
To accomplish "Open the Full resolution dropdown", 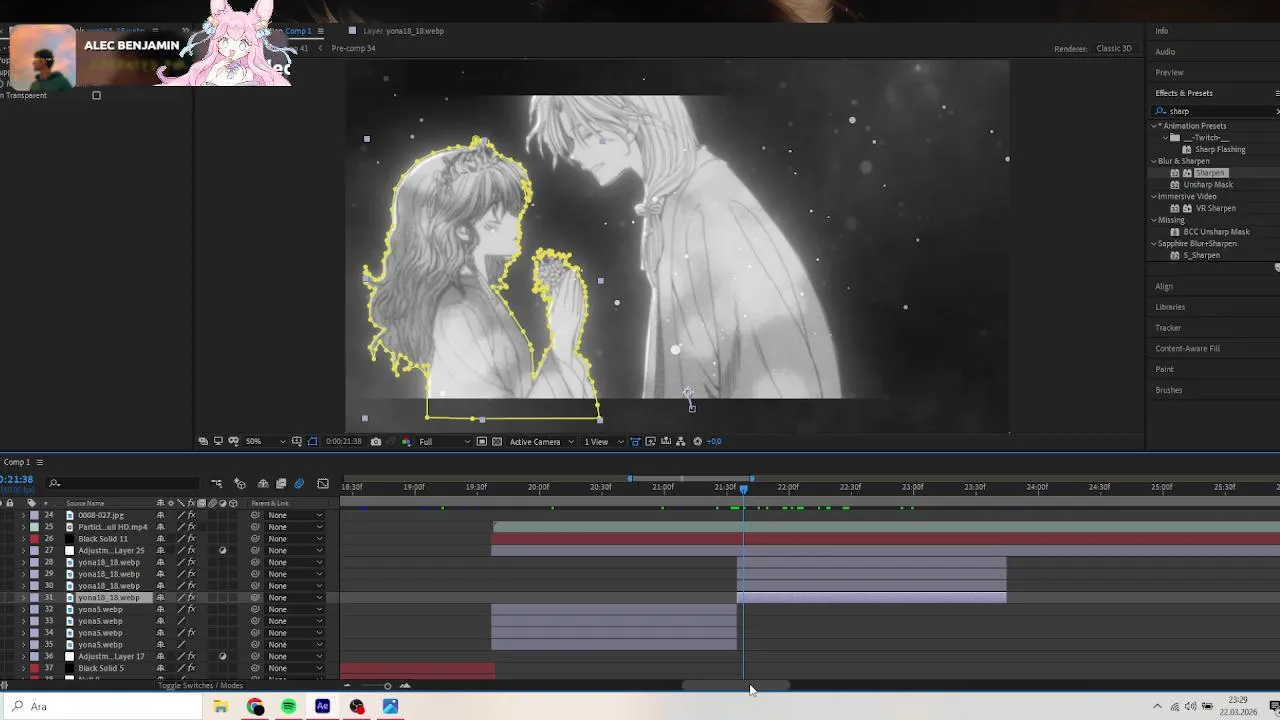I will point(443,441).
